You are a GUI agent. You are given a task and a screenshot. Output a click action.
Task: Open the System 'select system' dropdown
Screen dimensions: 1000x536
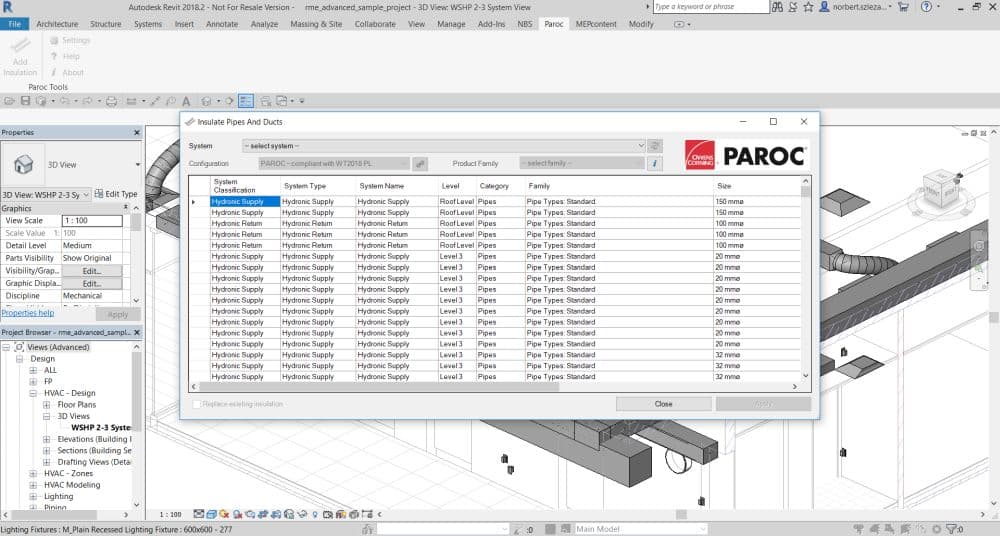(444, 146)
